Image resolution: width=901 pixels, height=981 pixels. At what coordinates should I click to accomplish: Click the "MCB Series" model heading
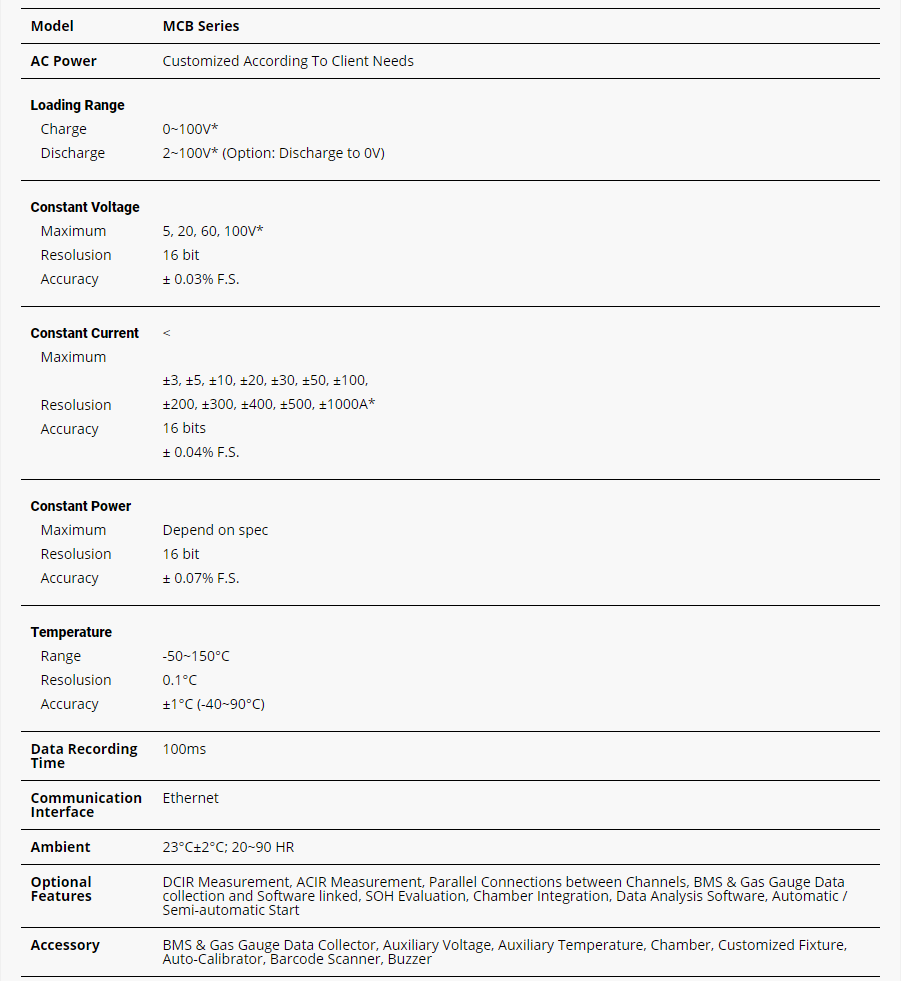(201, 26)
